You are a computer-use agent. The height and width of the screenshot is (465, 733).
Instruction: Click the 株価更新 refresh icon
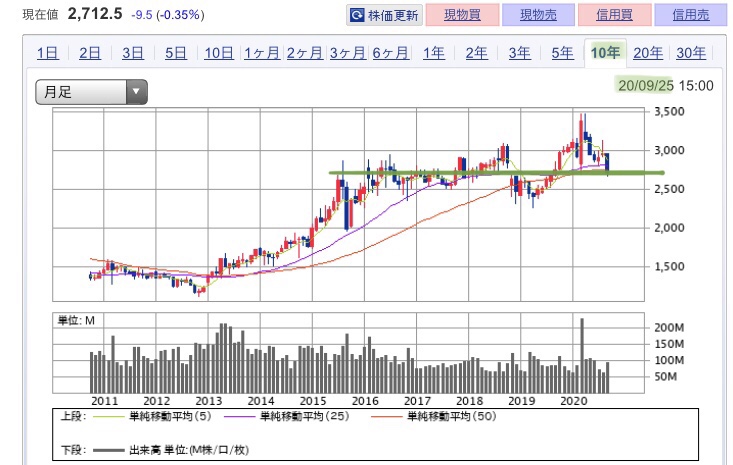point(358,16)
